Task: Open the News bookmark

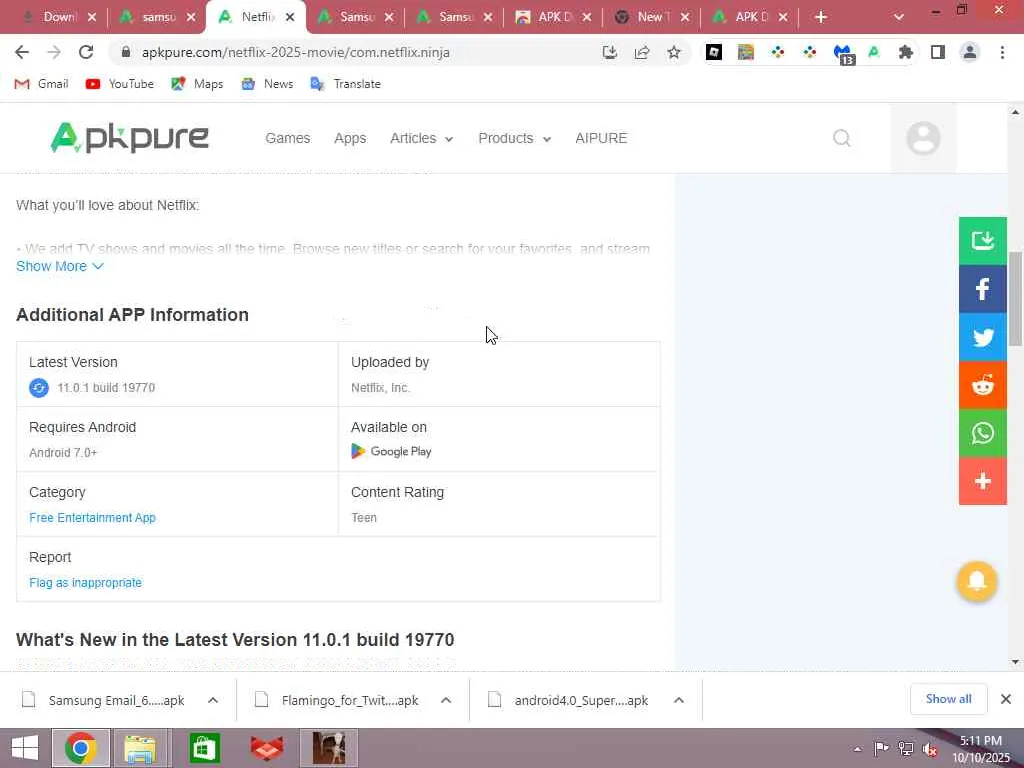Action: pos(267,84)
